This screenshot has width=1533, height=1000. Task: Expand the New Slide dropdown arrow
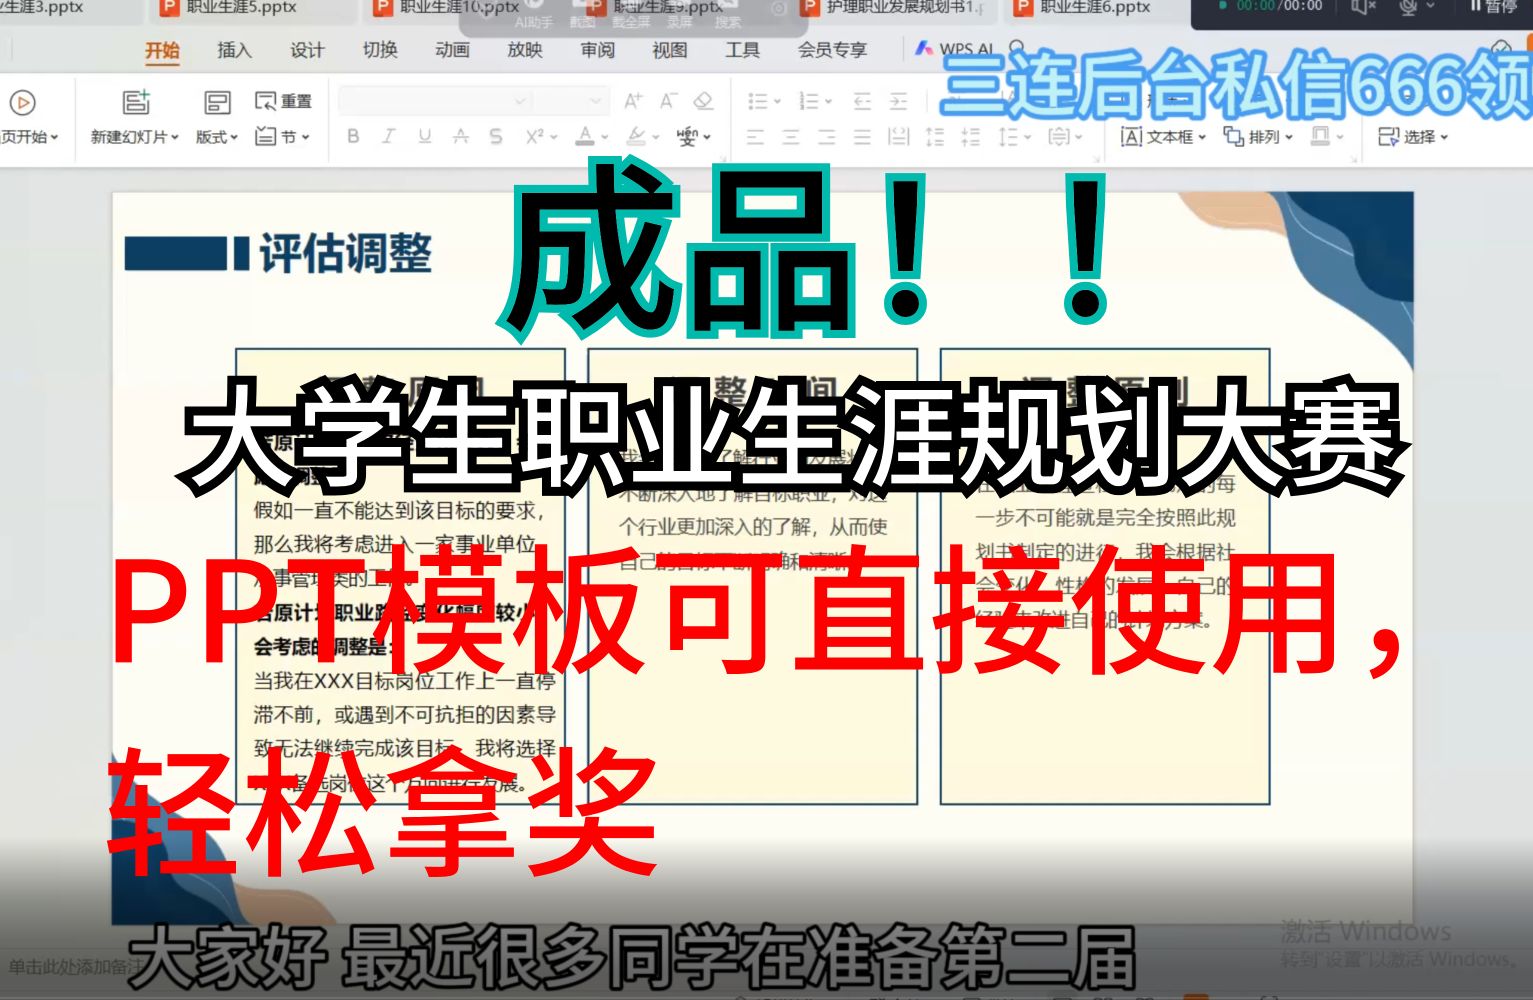pos(175,137)
